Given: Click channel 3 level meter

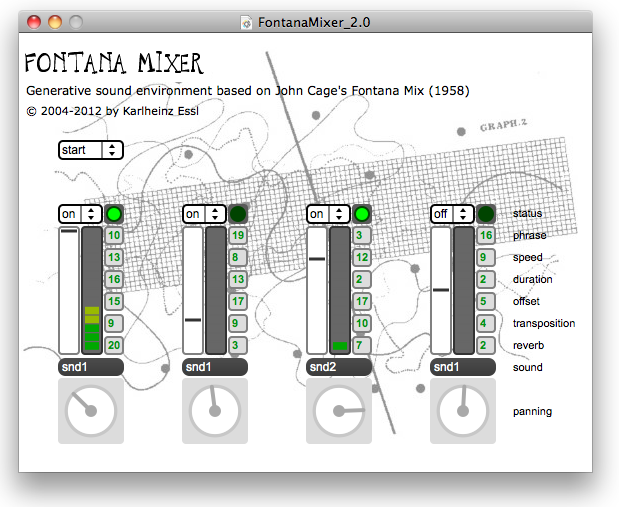Looking at the screenshot, I should point(340,291).
